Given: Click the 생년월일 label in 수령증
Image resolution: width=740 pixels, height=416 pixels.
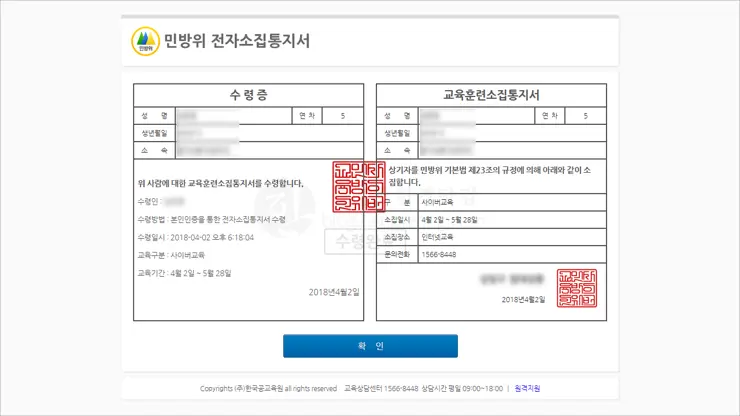Looking at the screenshot, I should pos(154,133).
